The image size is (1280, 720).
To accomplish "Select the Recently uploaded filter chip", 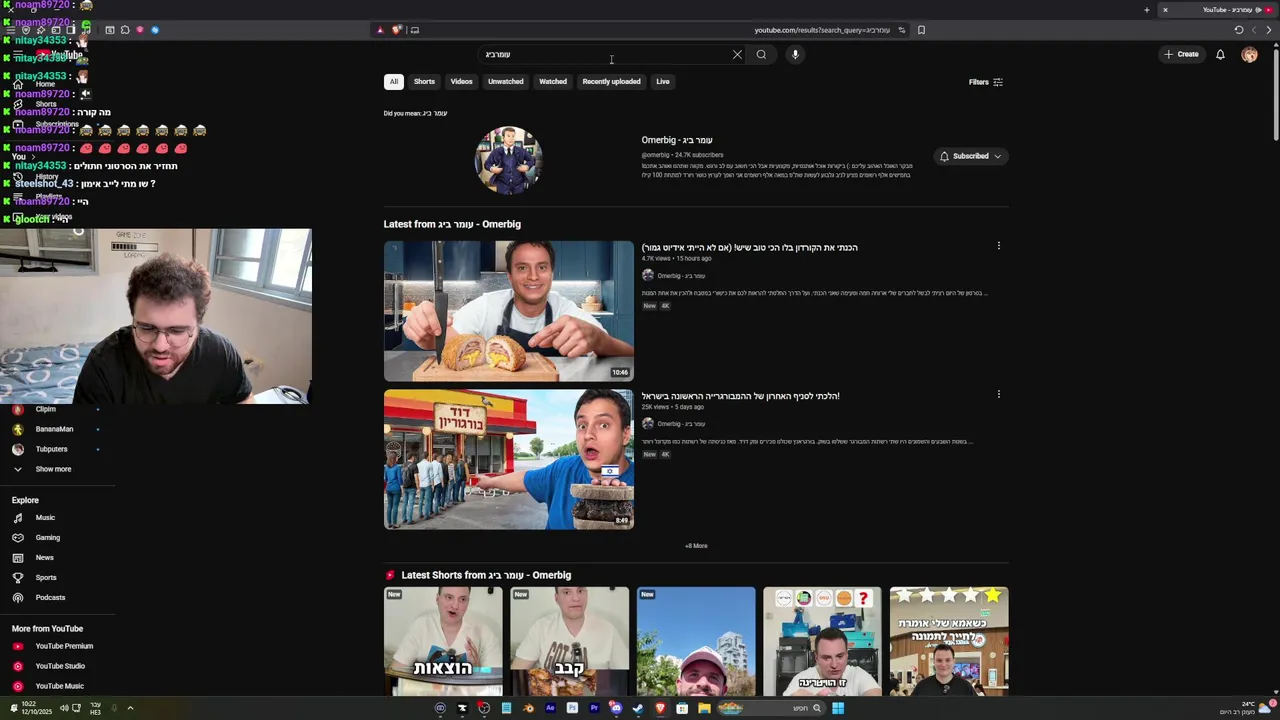I will [x=611, y=82].
